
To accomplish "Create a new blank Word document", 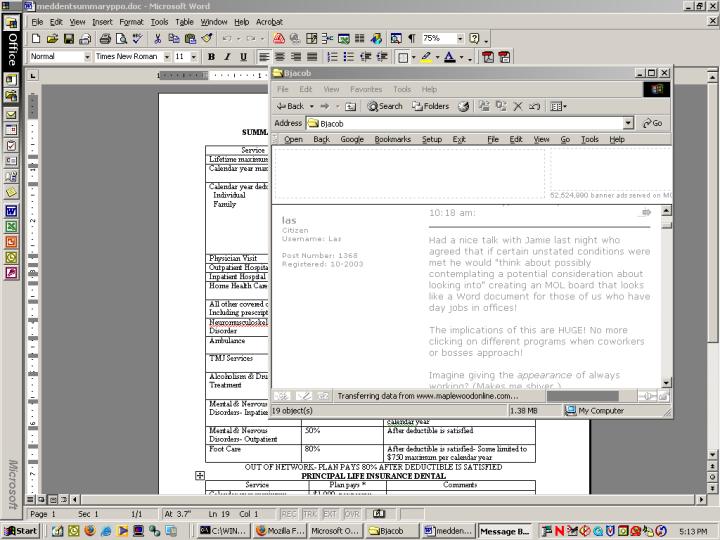I will tap(36, 39).
